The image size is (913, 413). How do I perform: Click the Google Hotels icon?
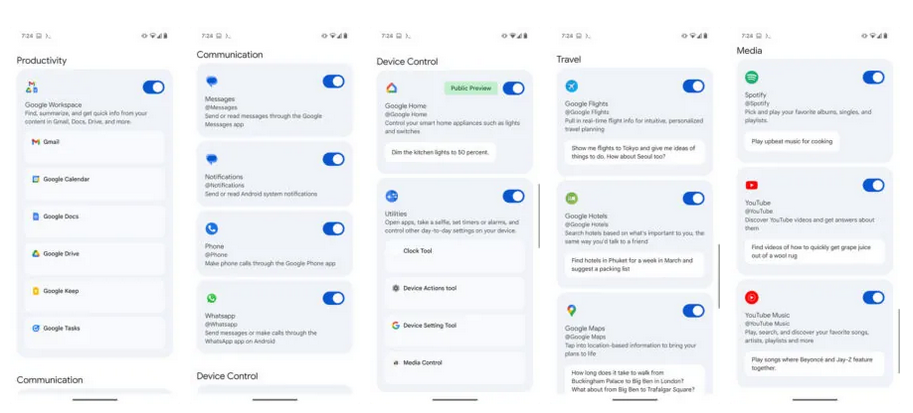[x=571, y=199]
